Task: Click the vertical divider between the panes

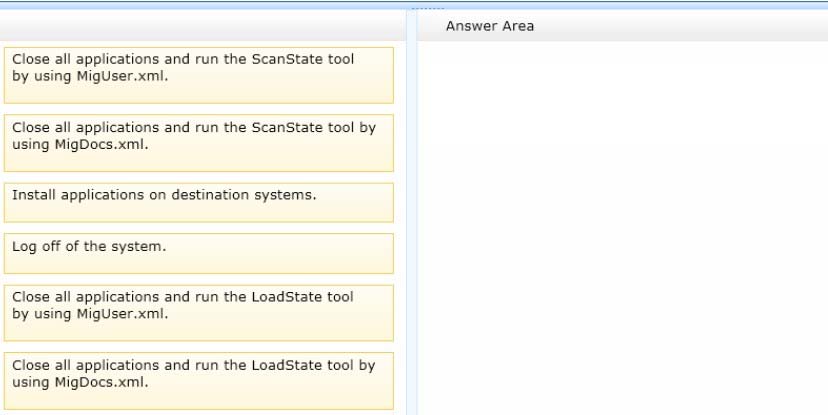Action: (411, 220)
